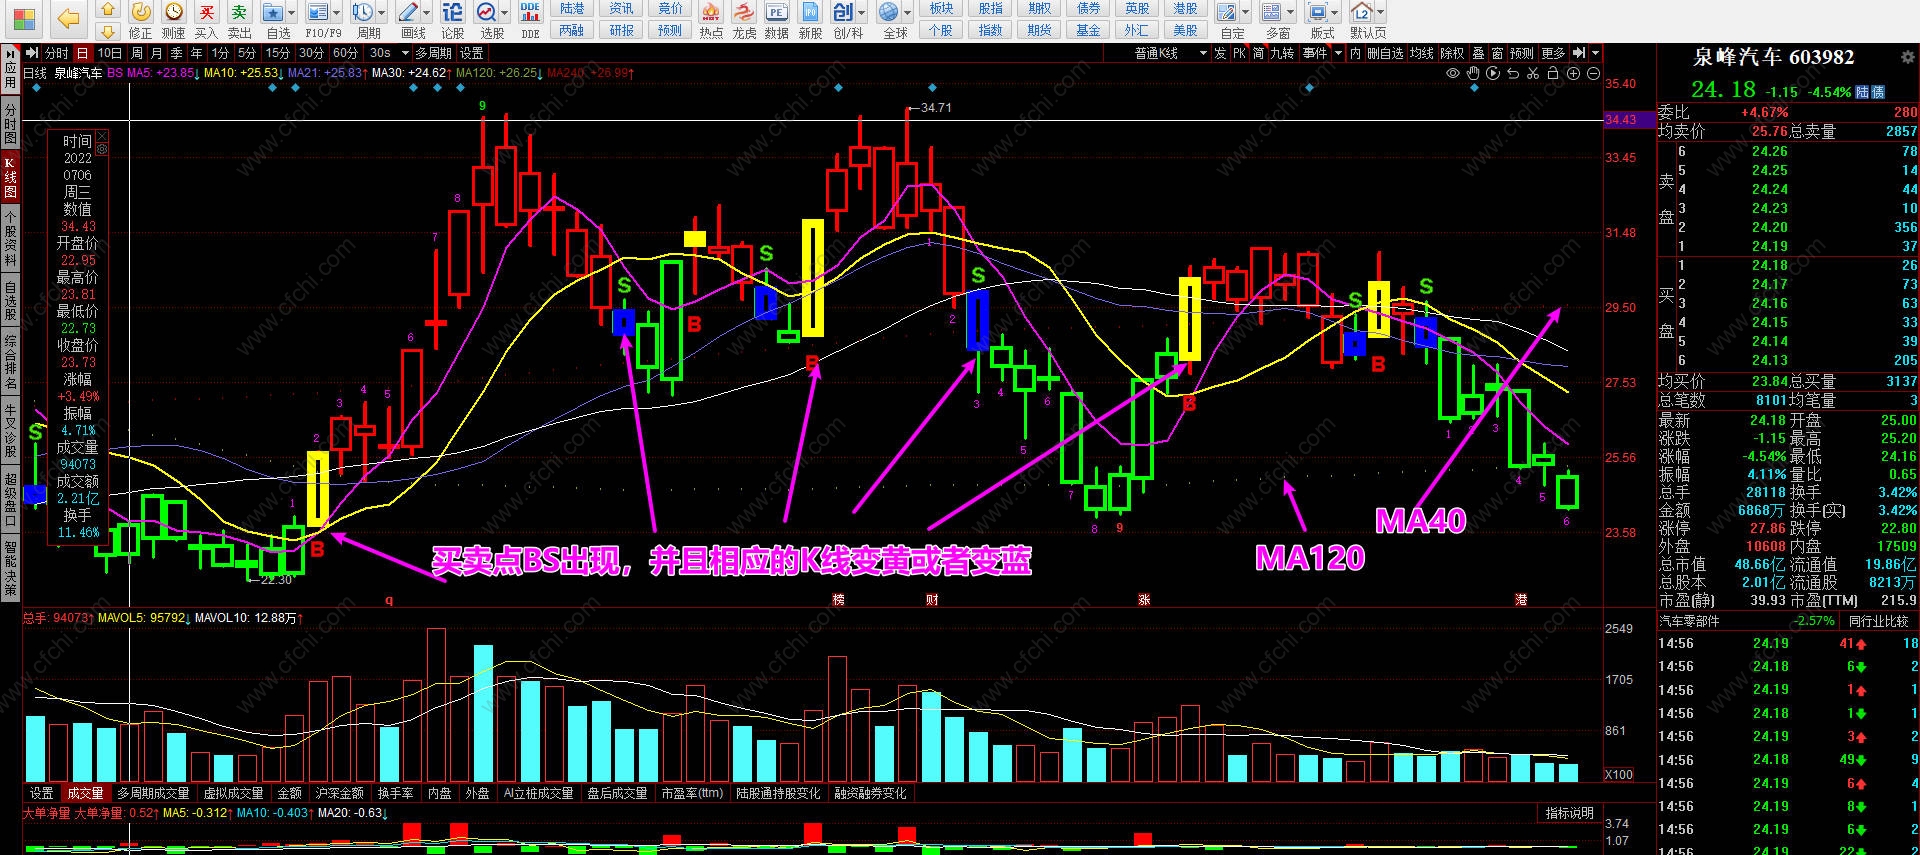Open the 测速 speed test clock icon
The width and height of the screenshot is (1920, 855).
(x=174, y=12)
